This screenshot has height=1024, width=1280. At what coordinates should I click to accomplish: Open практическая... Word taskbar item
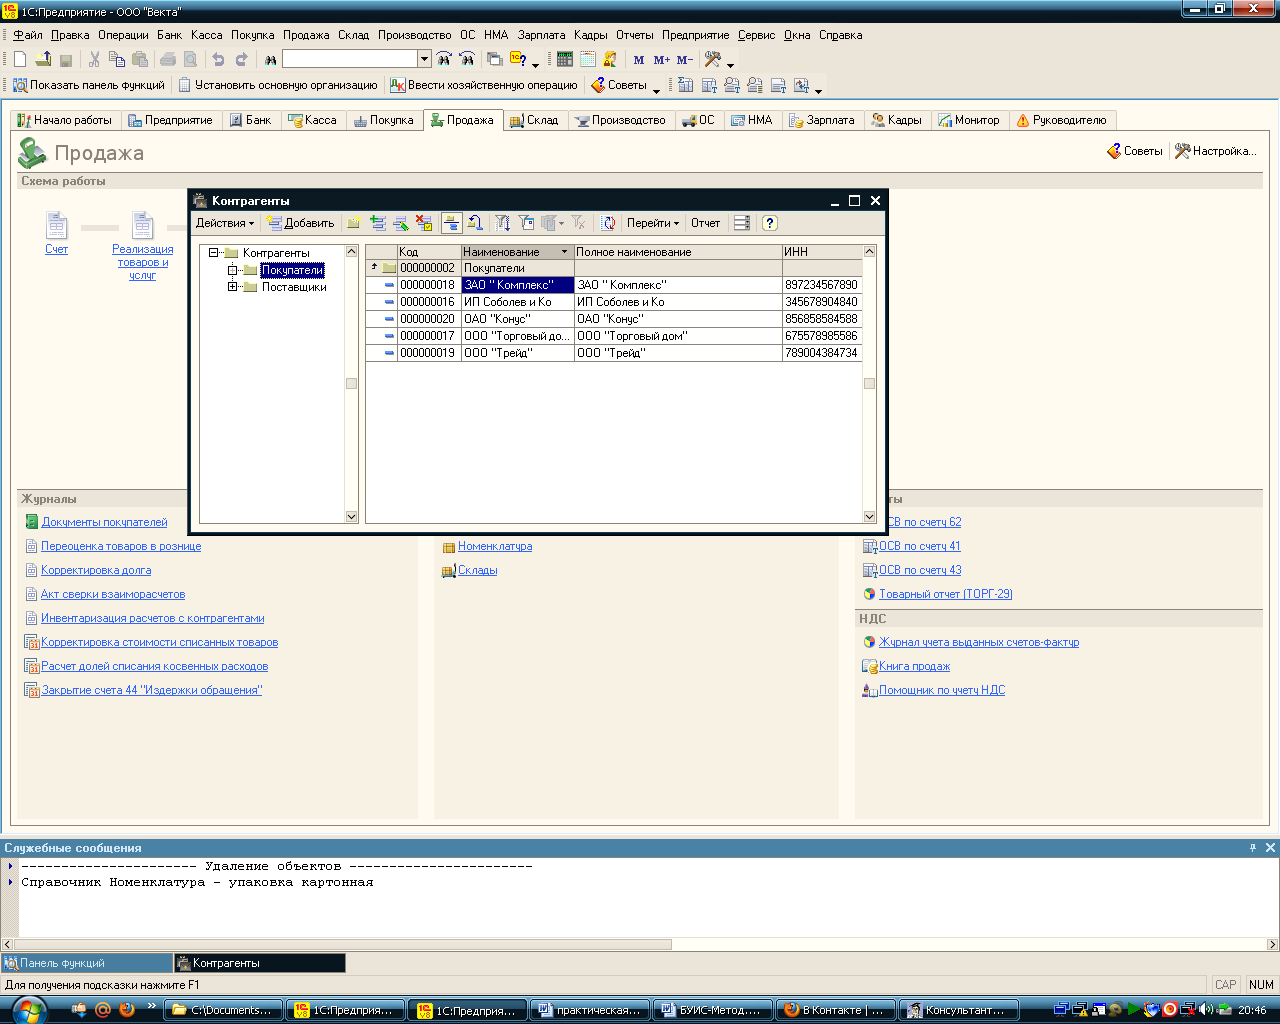point(589,1010)
